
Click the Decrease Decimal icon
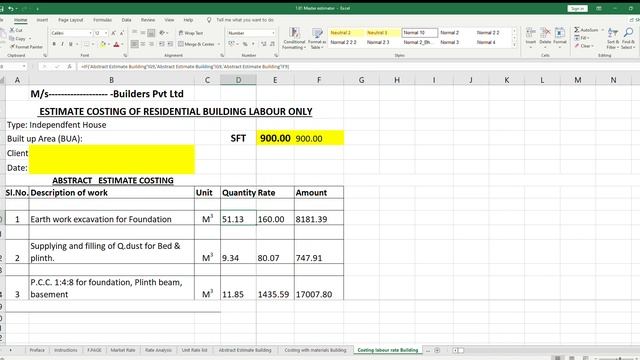272,44
